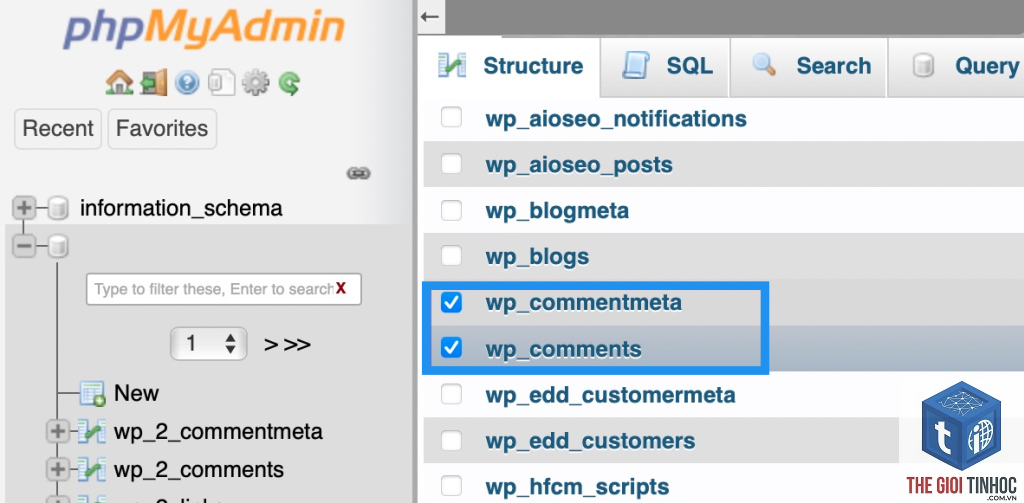This screenshot has height=503, width=1024.
Task: Check wp_edd_customers checkbox
Action: tap(451, 440)
